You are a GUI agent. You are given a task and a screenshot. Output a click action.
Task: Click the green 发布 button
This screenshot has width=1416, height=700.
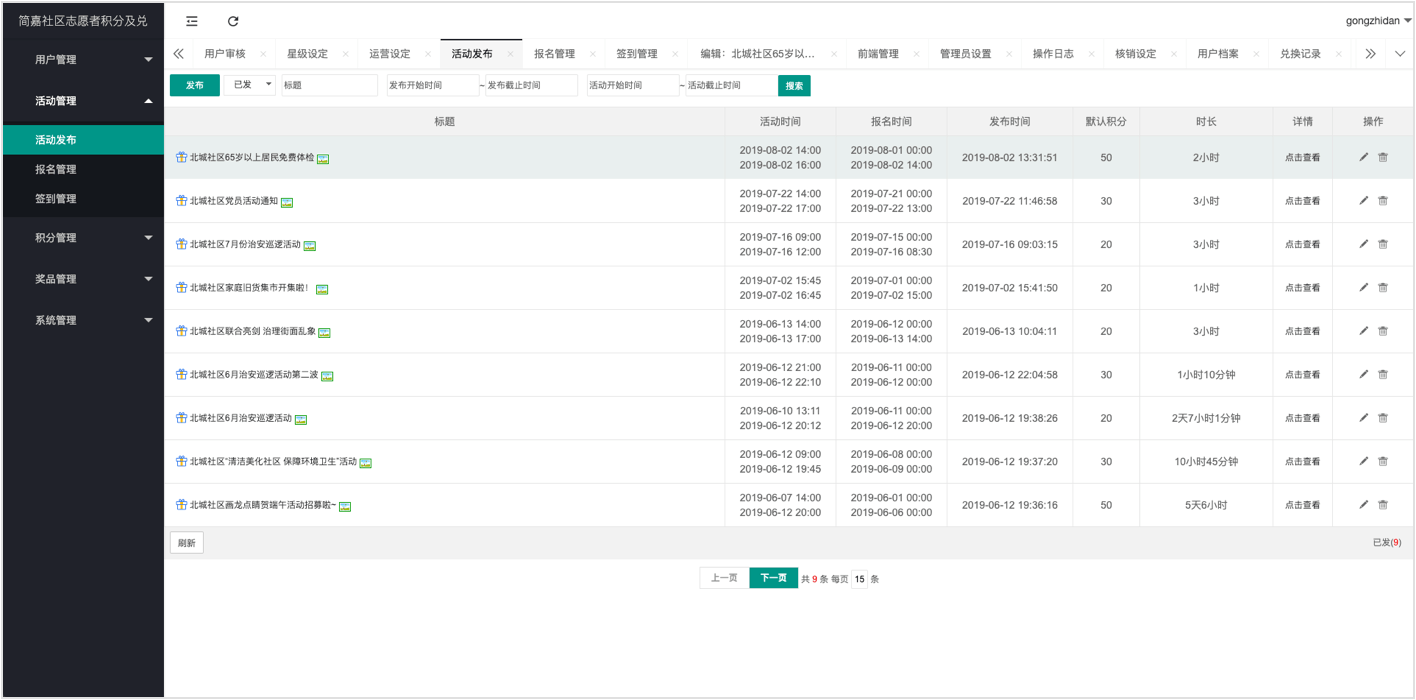coord(194,85)
